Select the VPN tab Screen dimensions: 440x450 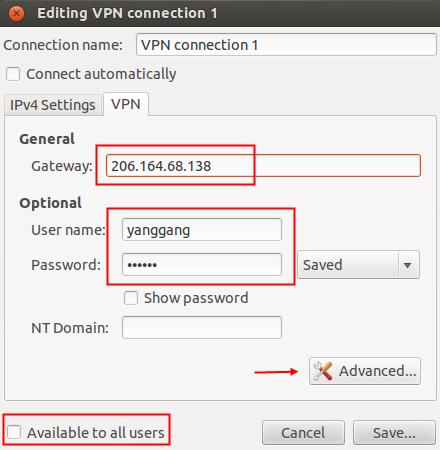pyautogui.click(x=126, y=104)
